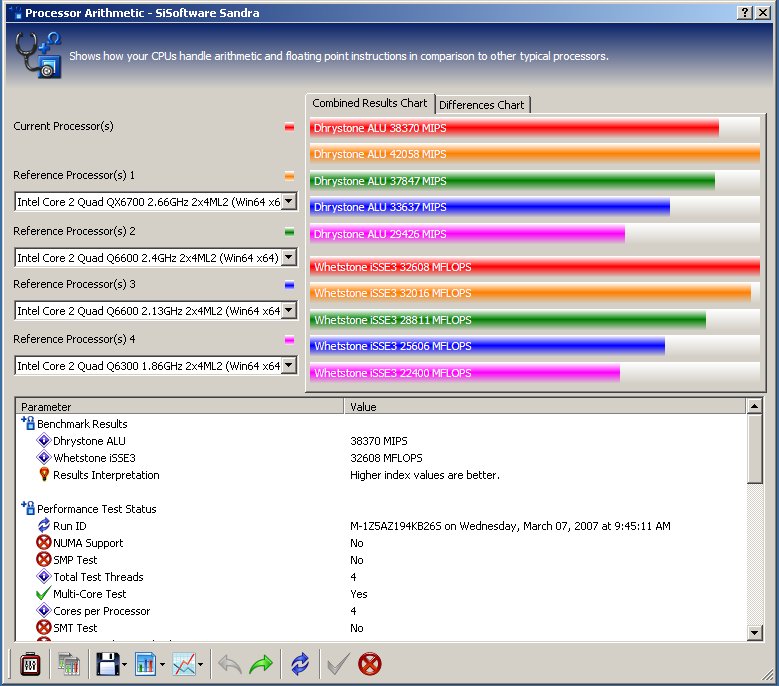This screenshot has height=686, width=779.
Task: Click the grey checkmark OK icon
Action: 338,664
